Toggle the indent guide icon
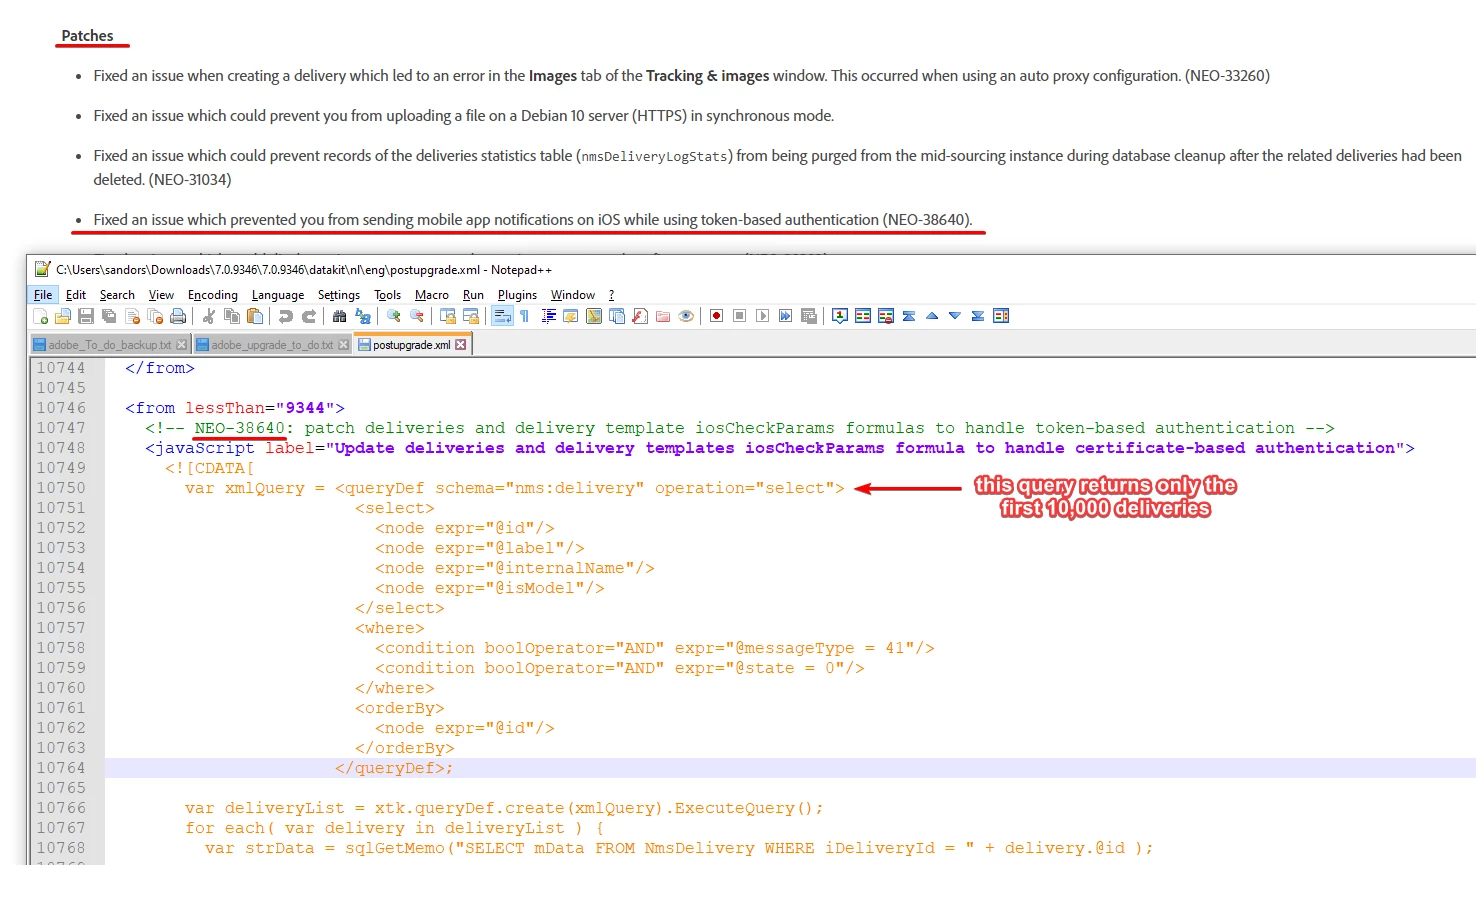1476x920 pixels. pos(549,316)
